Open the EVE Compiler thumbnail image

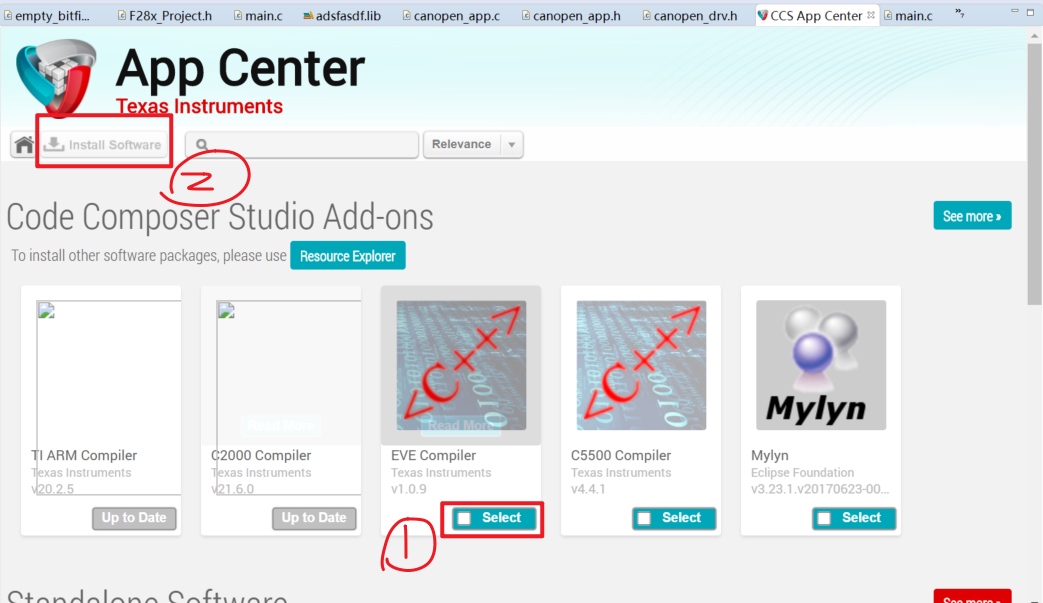(461, 365)
